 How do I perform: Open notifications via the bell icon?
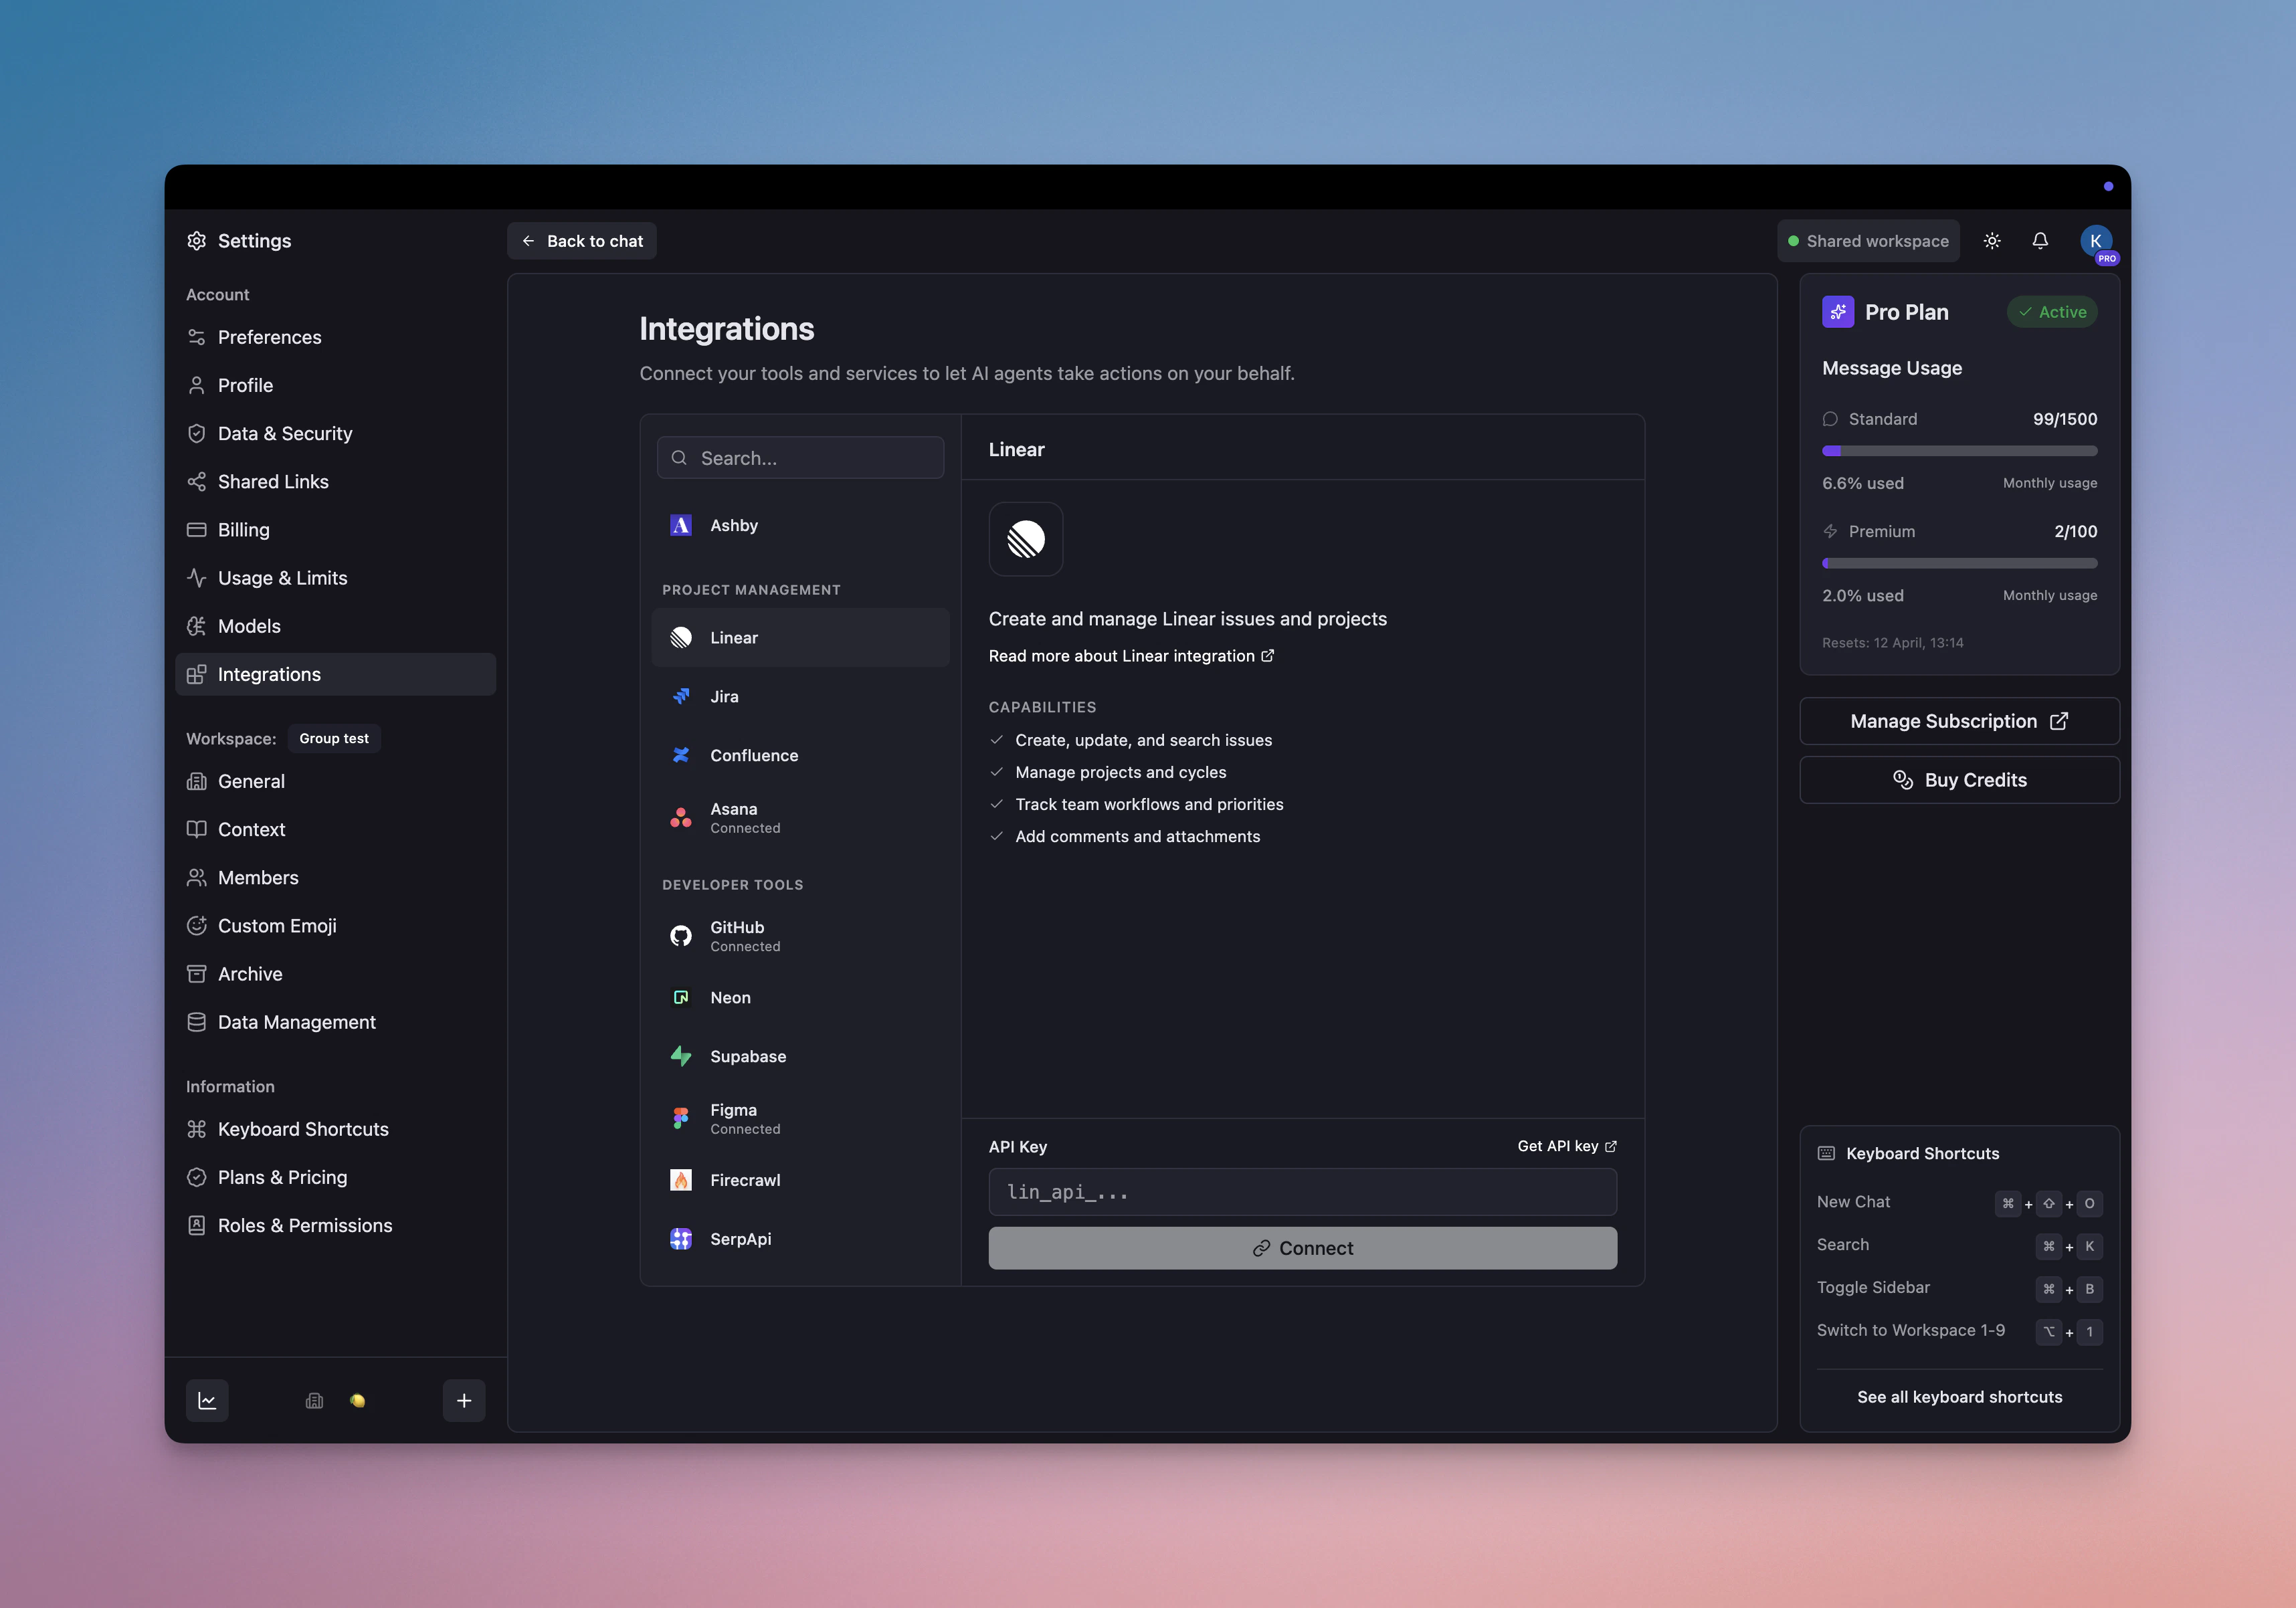point(2041,240)
